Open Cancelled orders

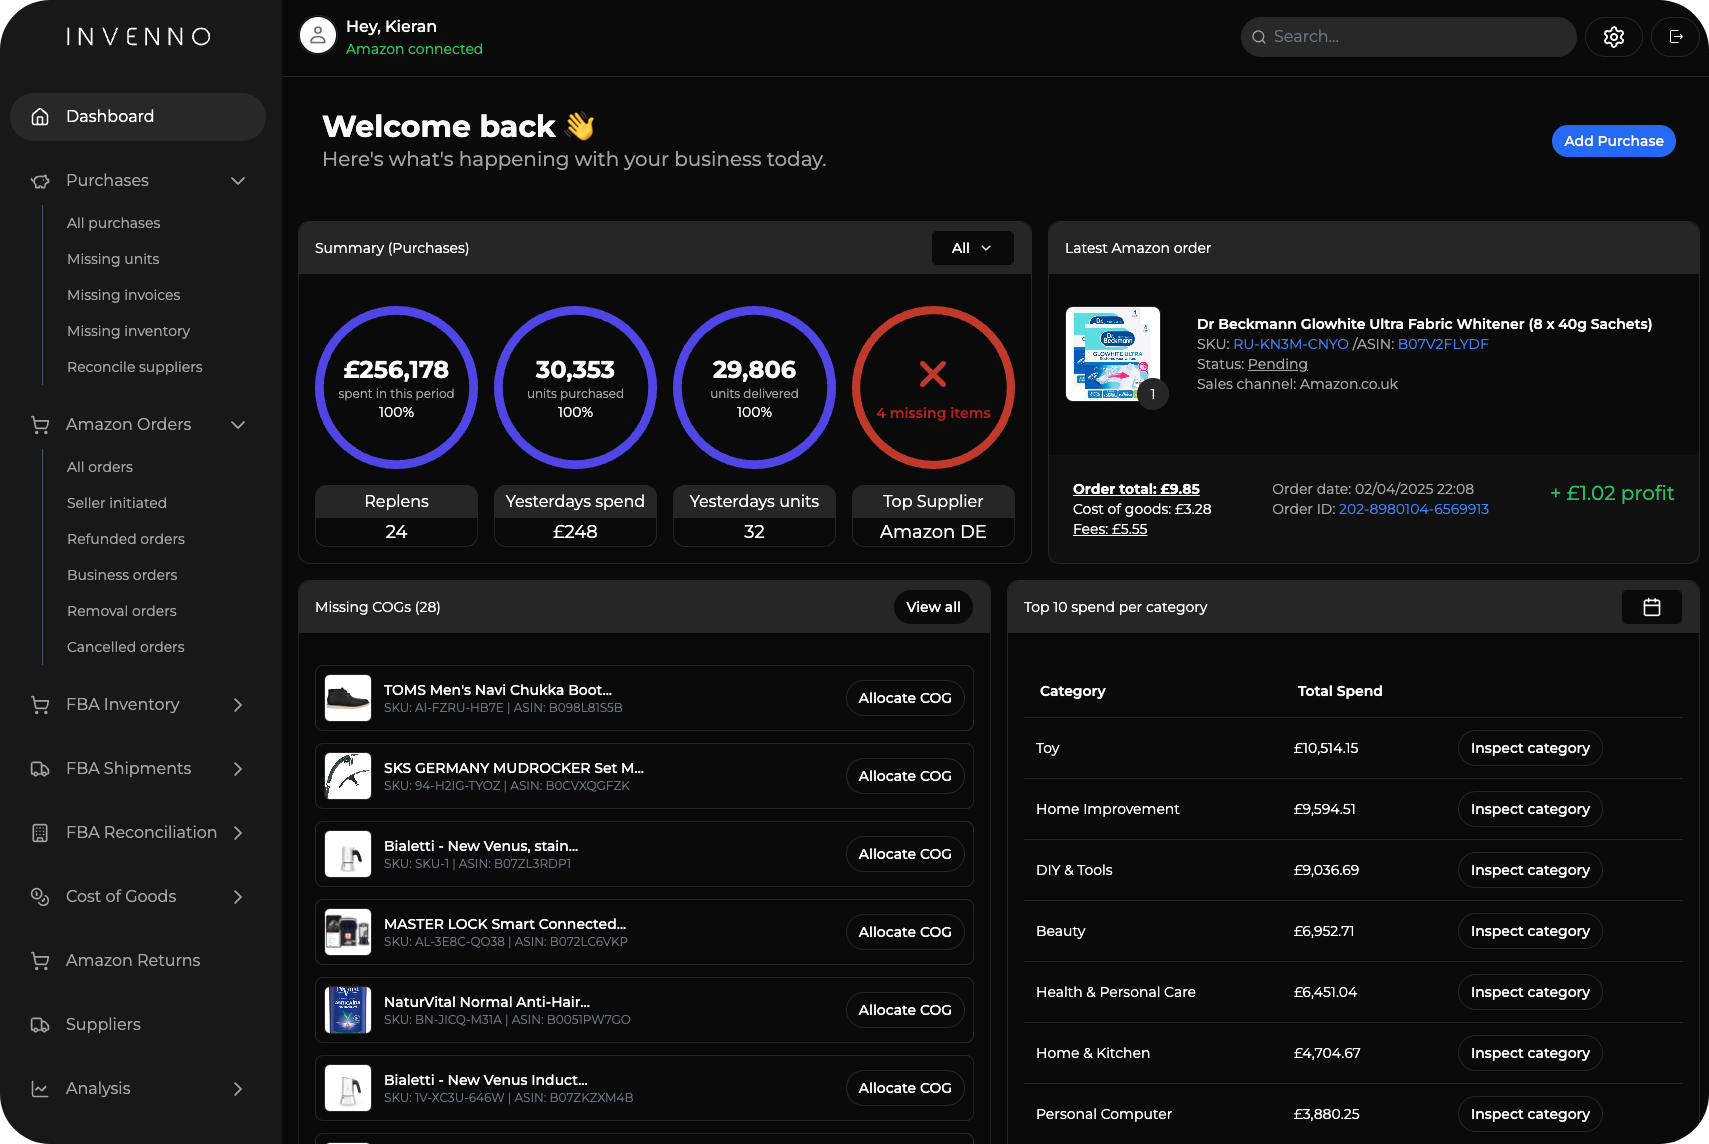(126, 647)
